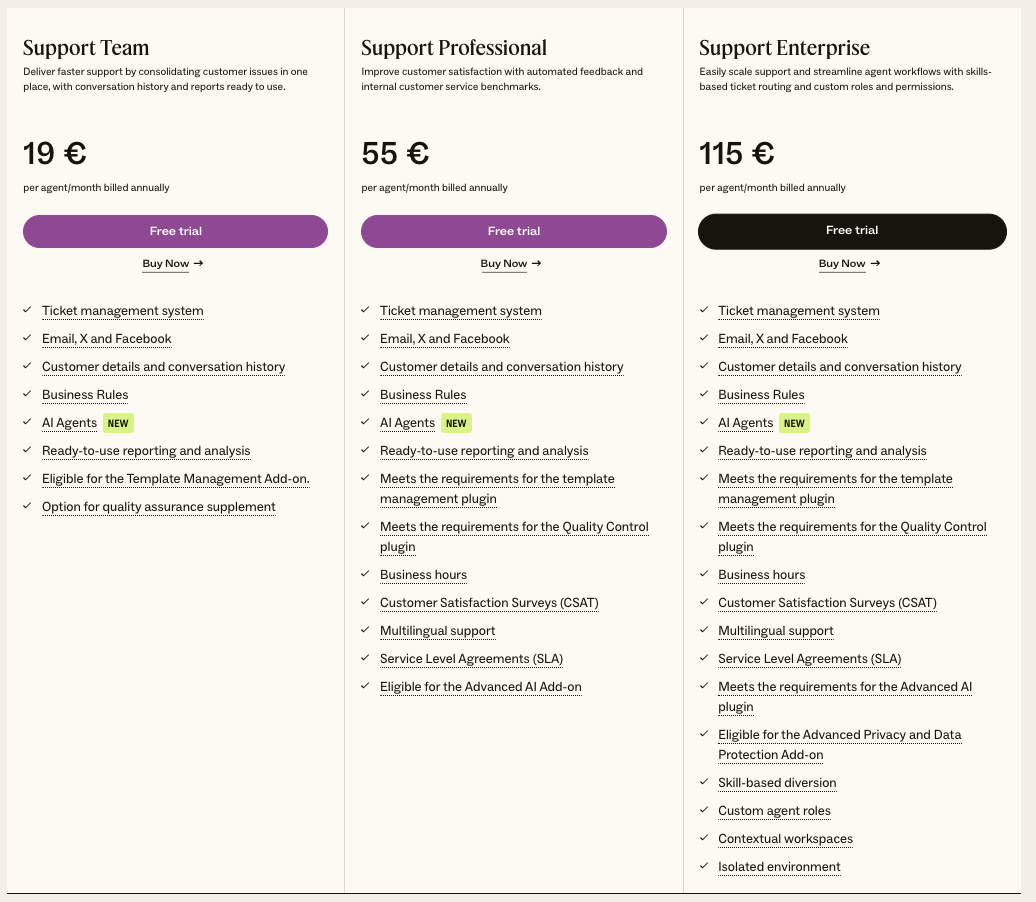
Task: Open Option for quality assurance supplement link
Action: coord(158,507)
